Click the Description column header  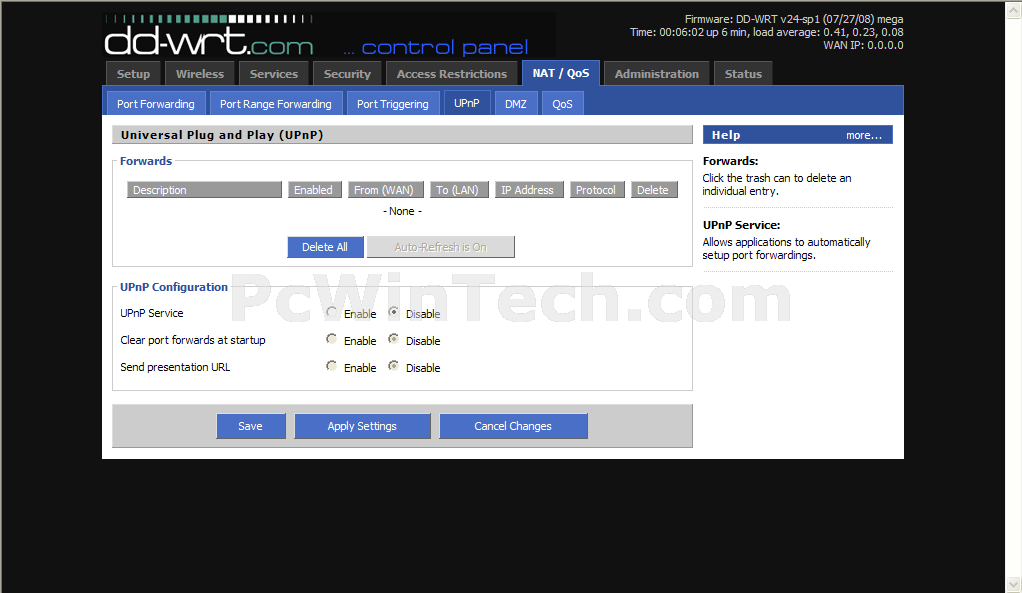[204, 190]
